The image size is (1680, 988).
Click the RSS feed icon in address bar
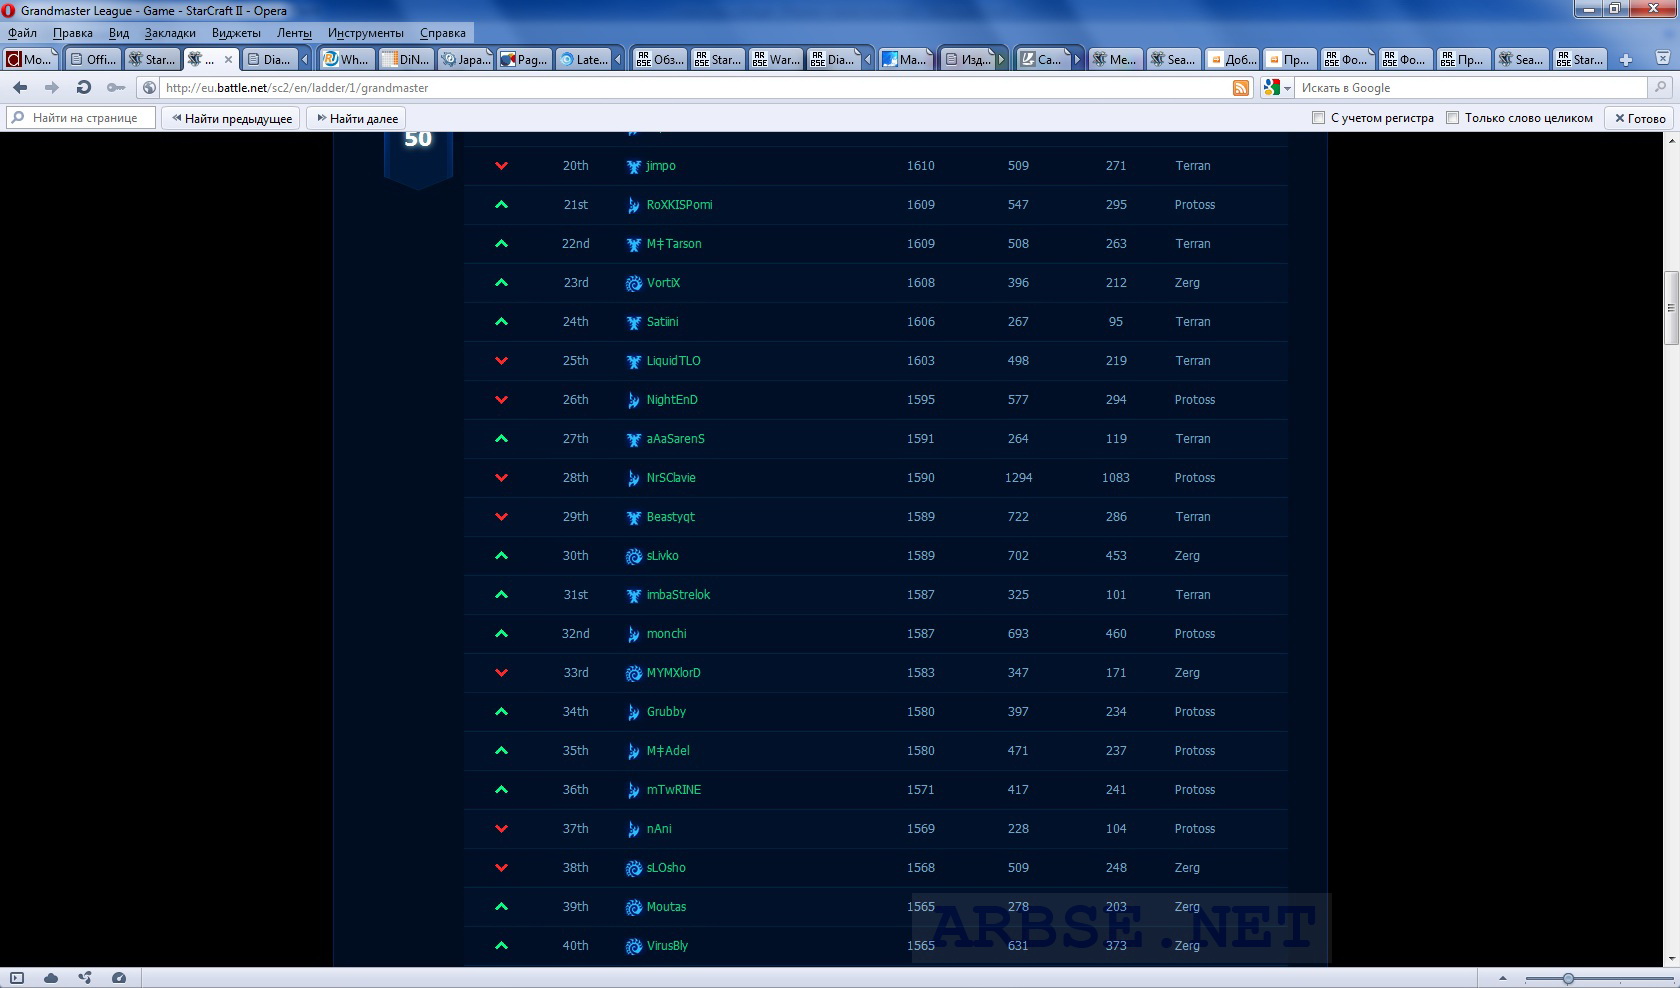click(x=1241, y=88)
